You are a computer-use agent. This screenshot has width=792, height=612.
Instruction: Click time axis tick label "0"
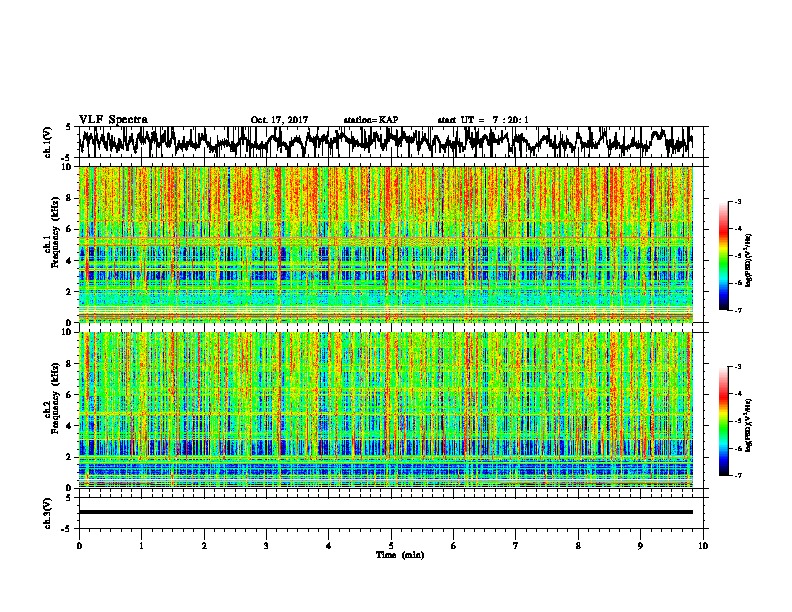(79, 546)
